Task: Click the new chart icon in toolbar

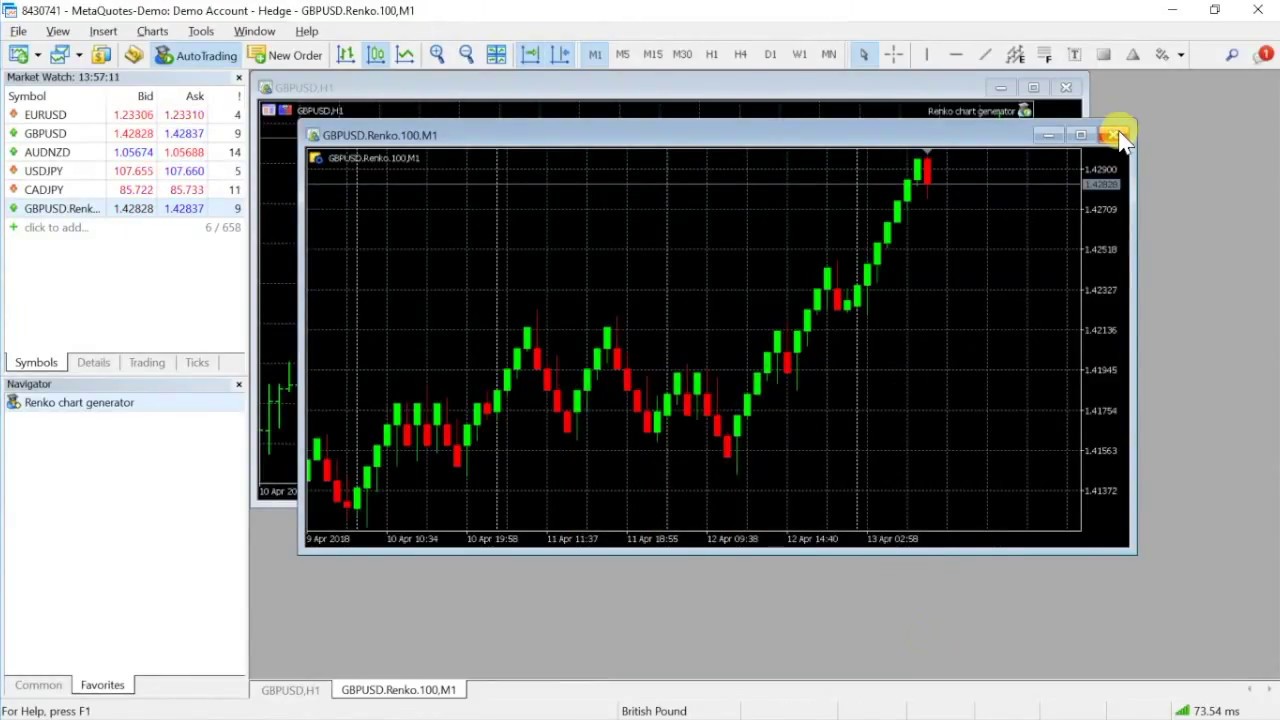Action: pyautogui.click(x=18, y=55)
